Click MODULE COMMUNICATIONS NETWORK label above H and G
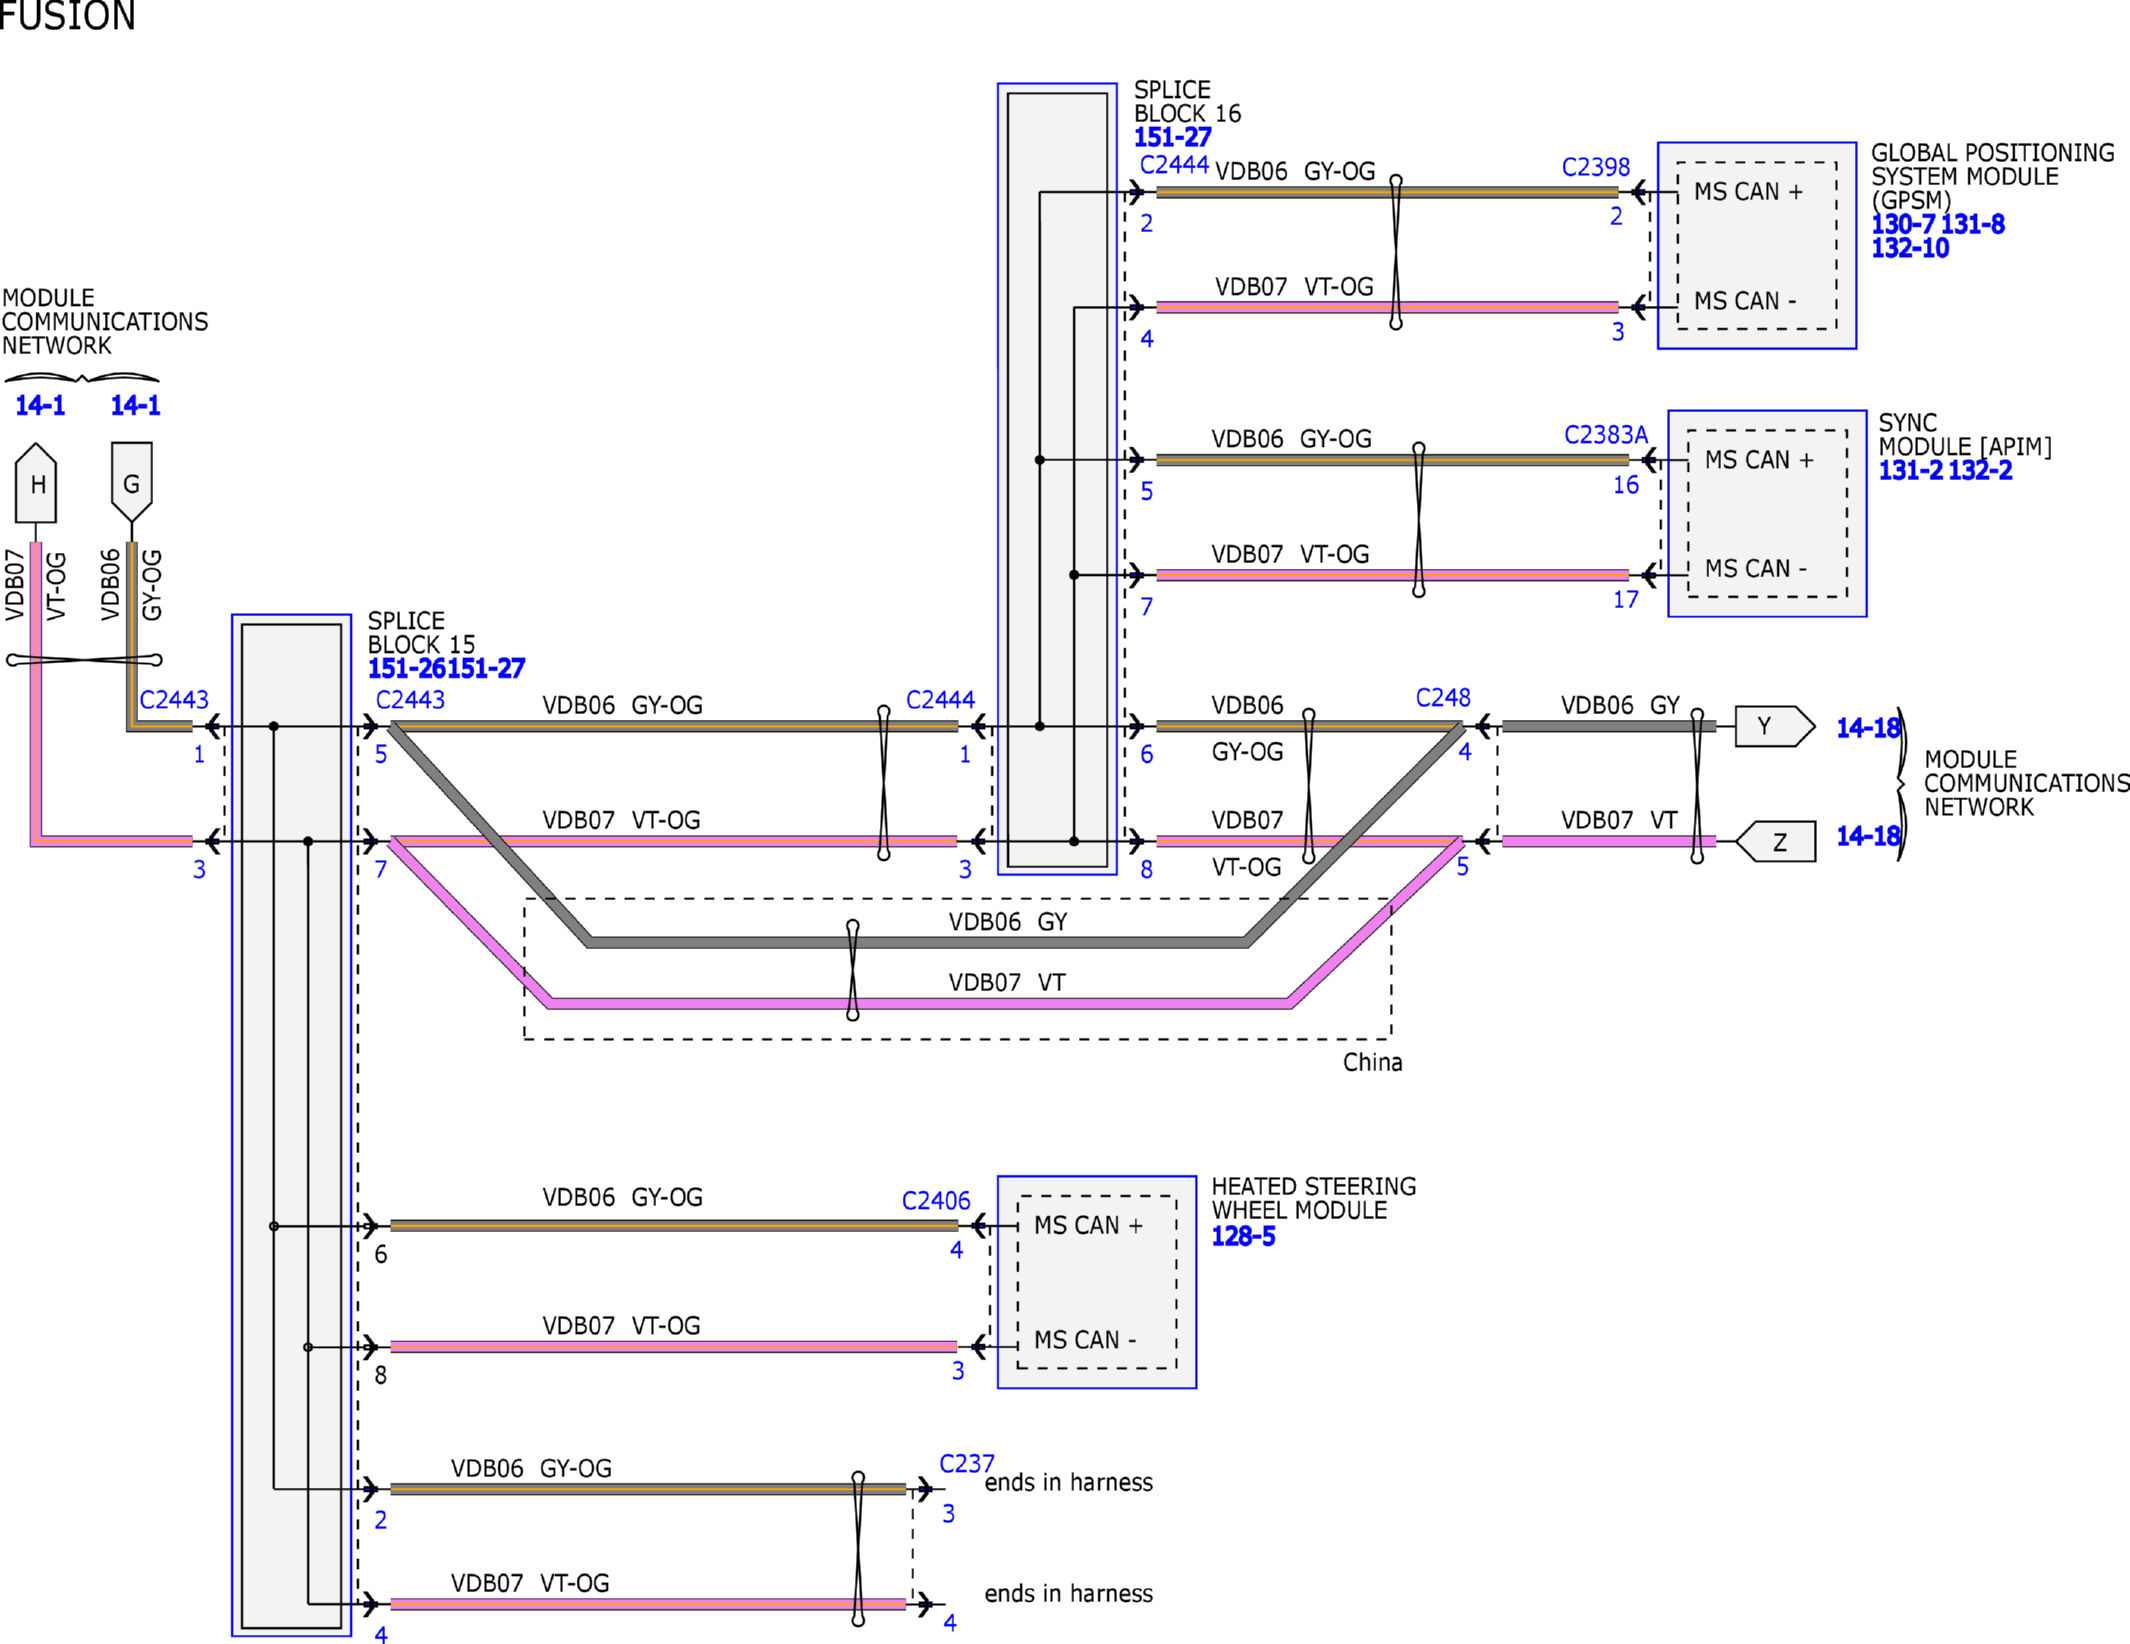 pyautogui.click(x=105, y=321)
